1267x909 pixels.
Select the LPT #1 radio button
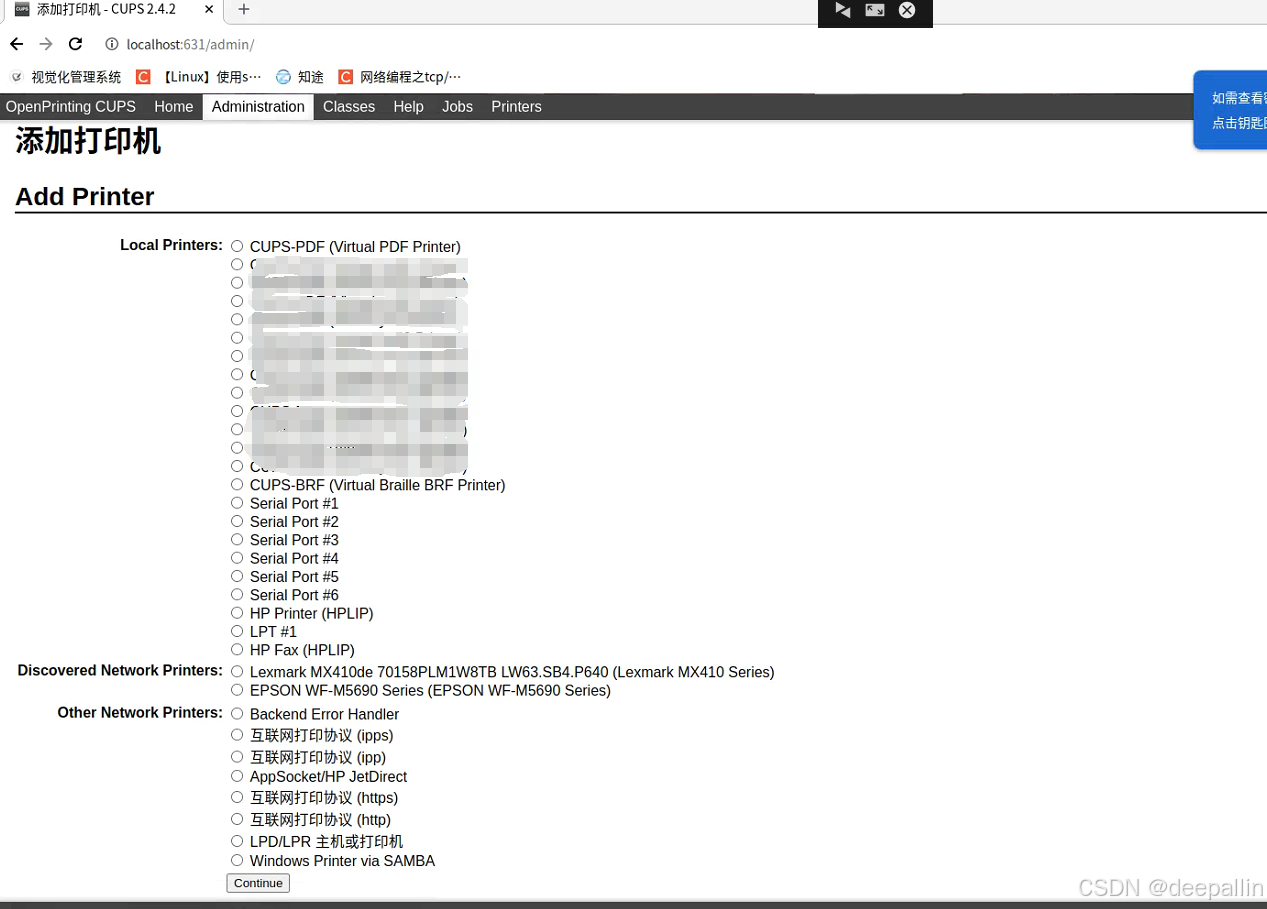pyautogui.click(x=237, y=631)
